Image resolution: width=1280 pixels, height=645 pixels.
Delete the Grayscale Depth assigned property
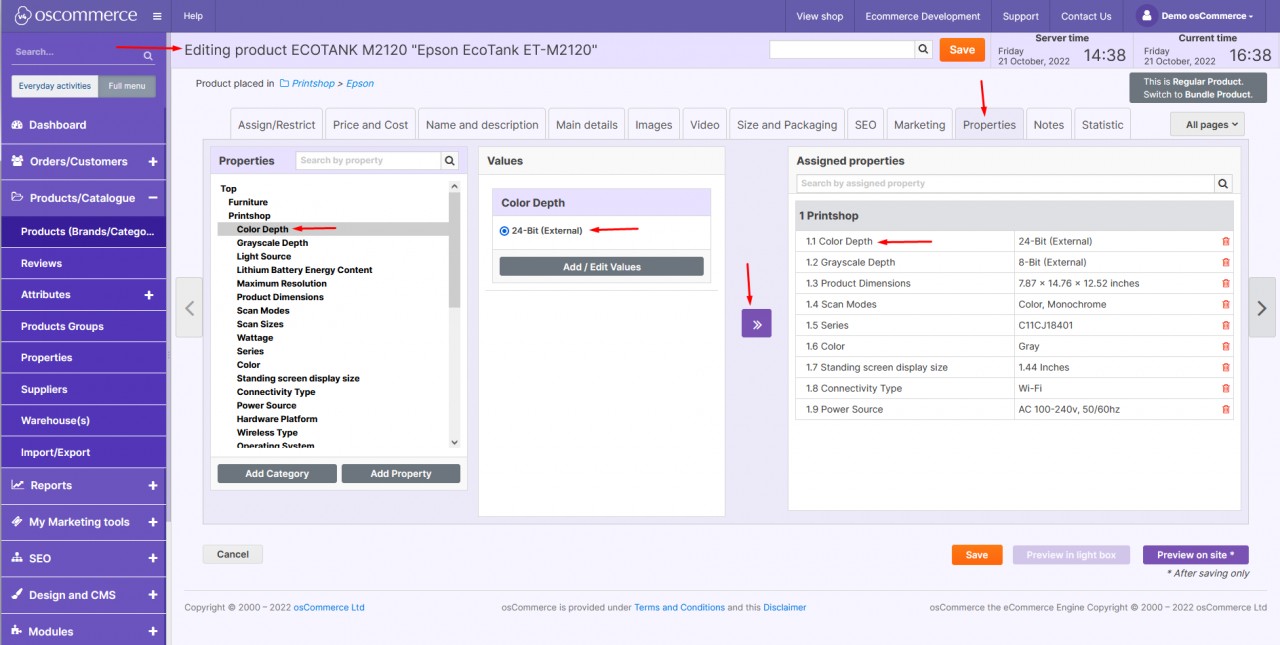tap(1226, 263)
